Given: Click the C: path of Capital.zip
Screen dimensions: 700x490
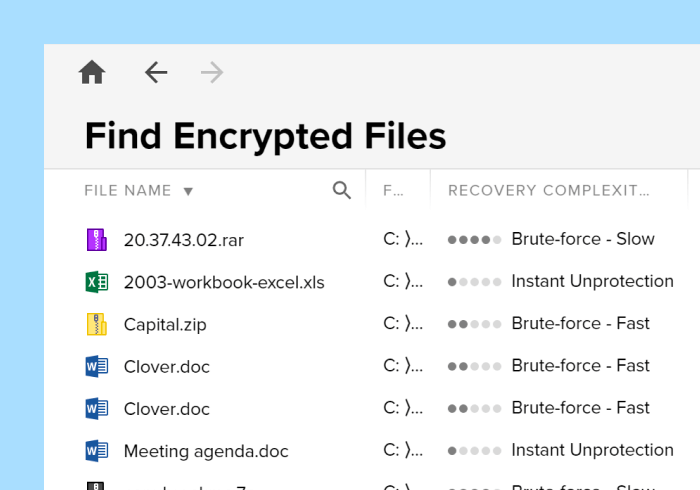Looking at the screenshot, I should [403, 324].
